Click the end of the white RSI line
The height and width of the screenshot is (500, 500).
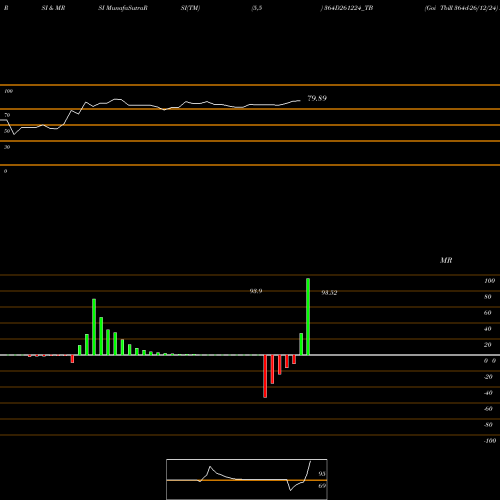point(300,100)
